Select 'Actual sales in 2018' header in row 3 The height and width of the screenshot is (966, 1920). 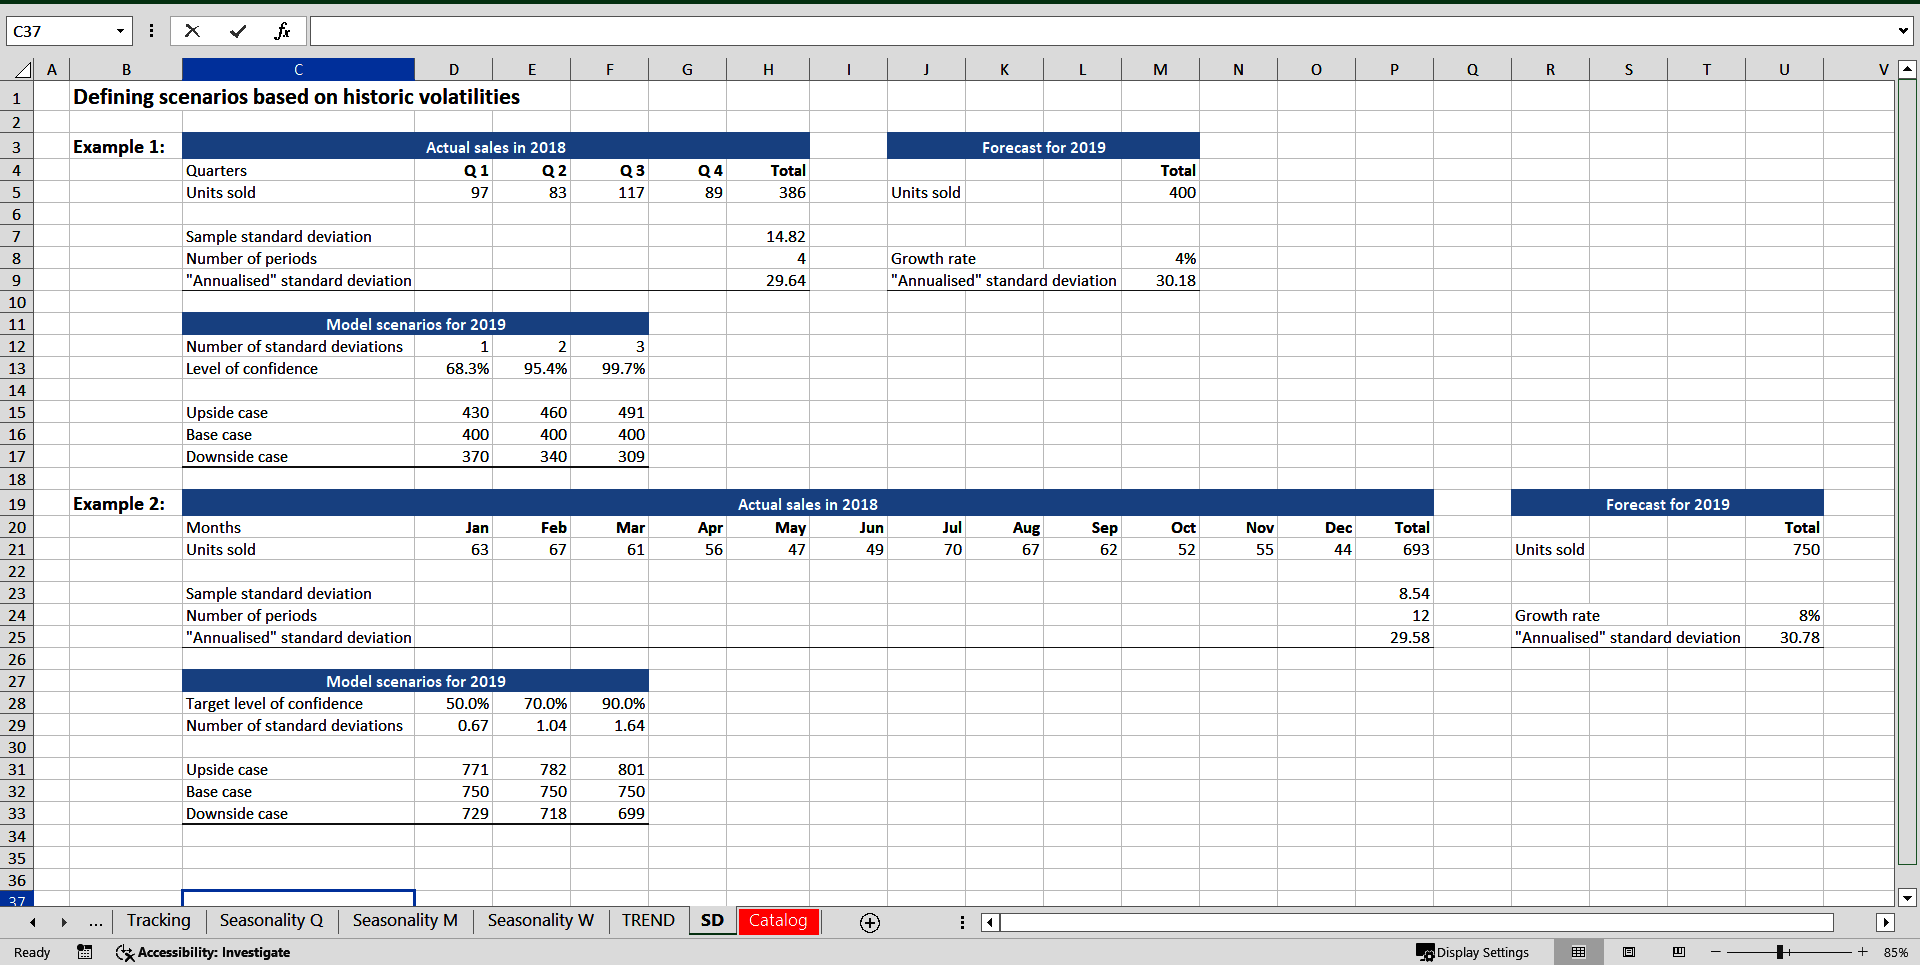point(495,147)
